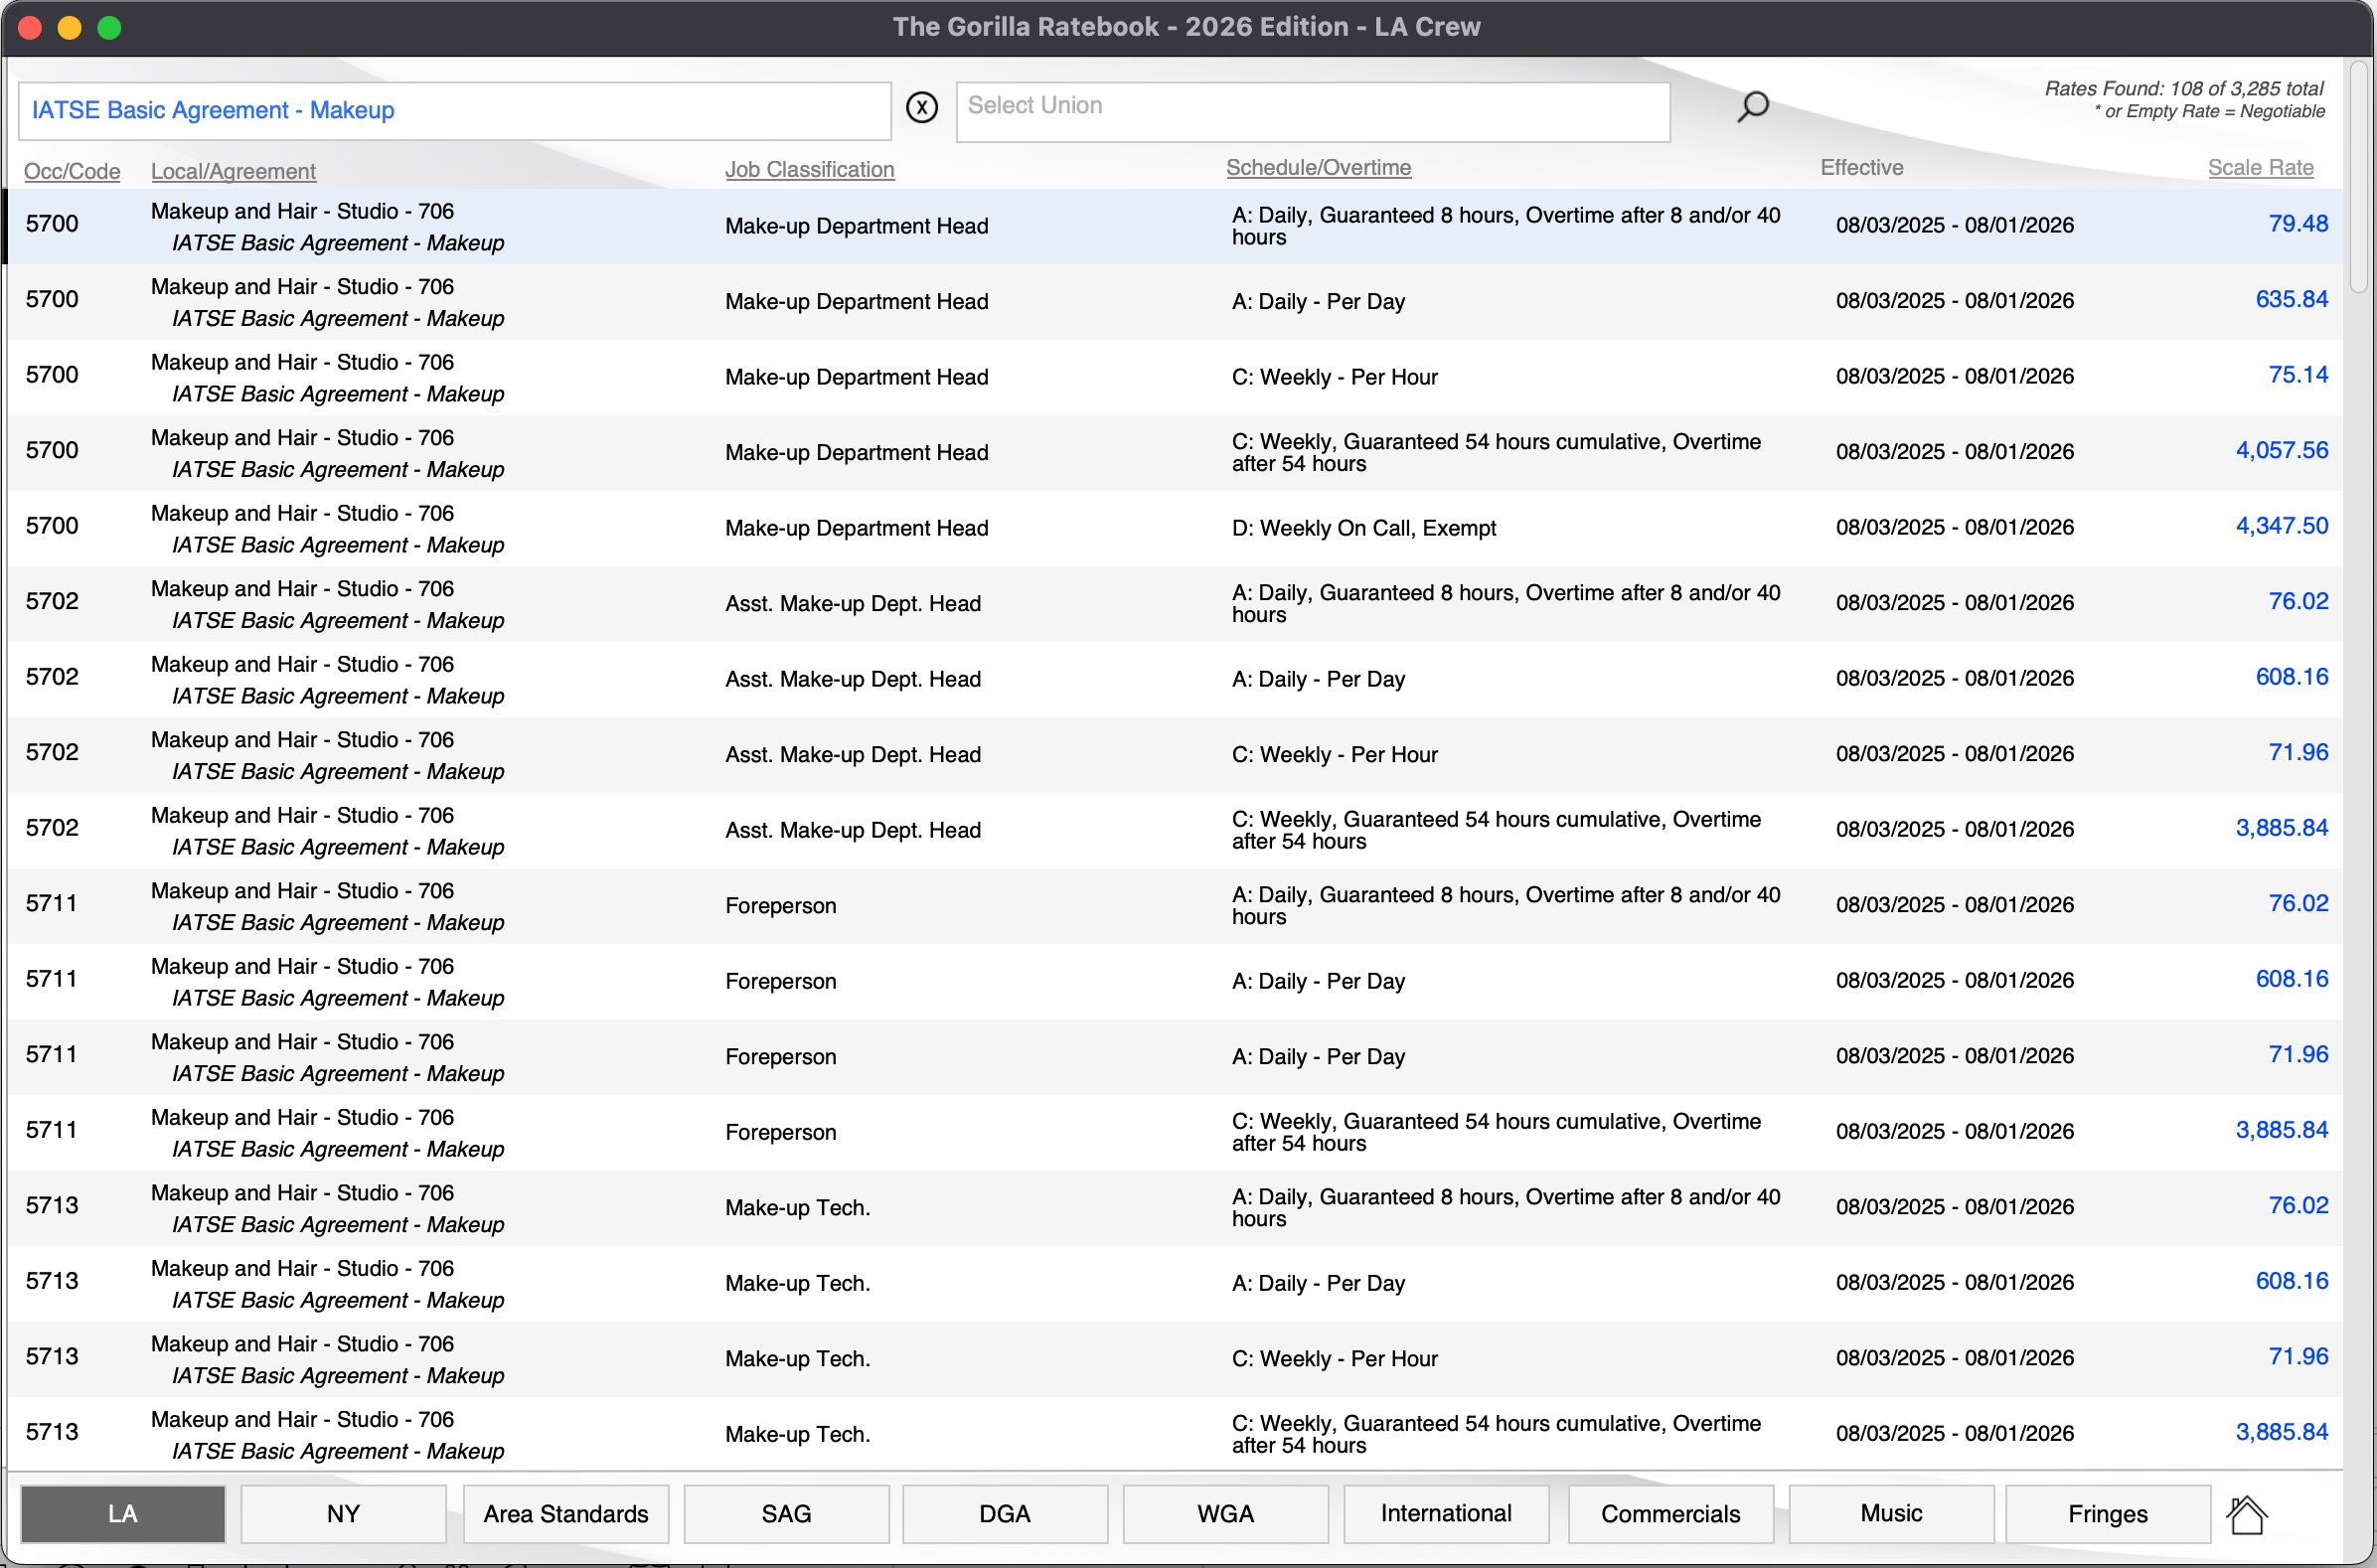Open the Fringes tab

tap(2107, 1514)
